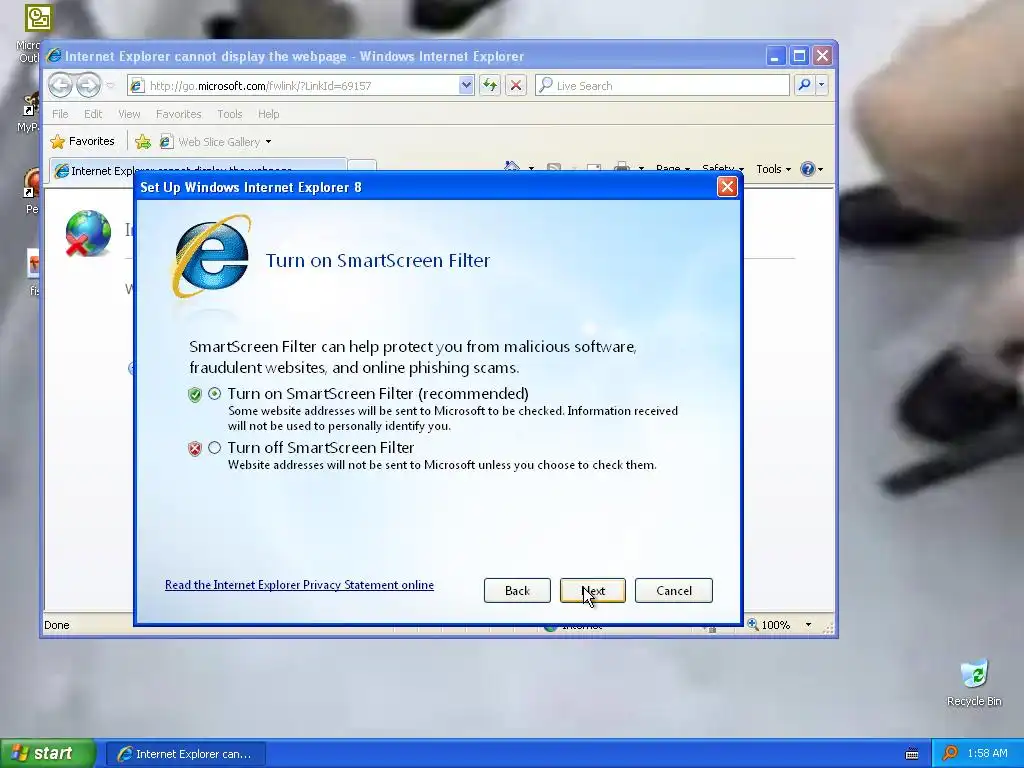Expand the Home button dropdown arrow

click(531, 169)
